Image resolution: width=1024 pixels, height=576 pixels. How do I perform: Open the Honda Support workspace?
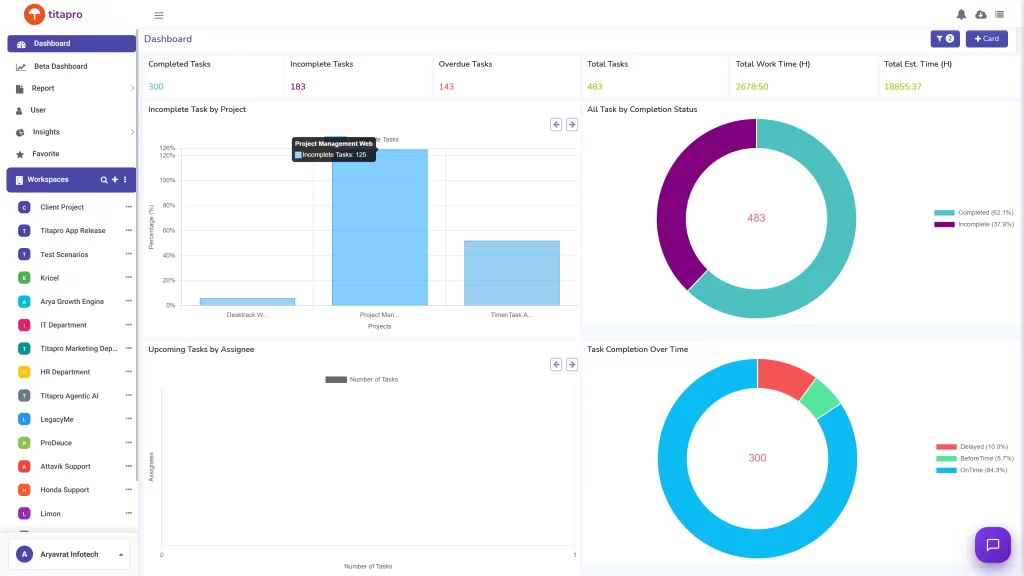(x=65, y=490)
